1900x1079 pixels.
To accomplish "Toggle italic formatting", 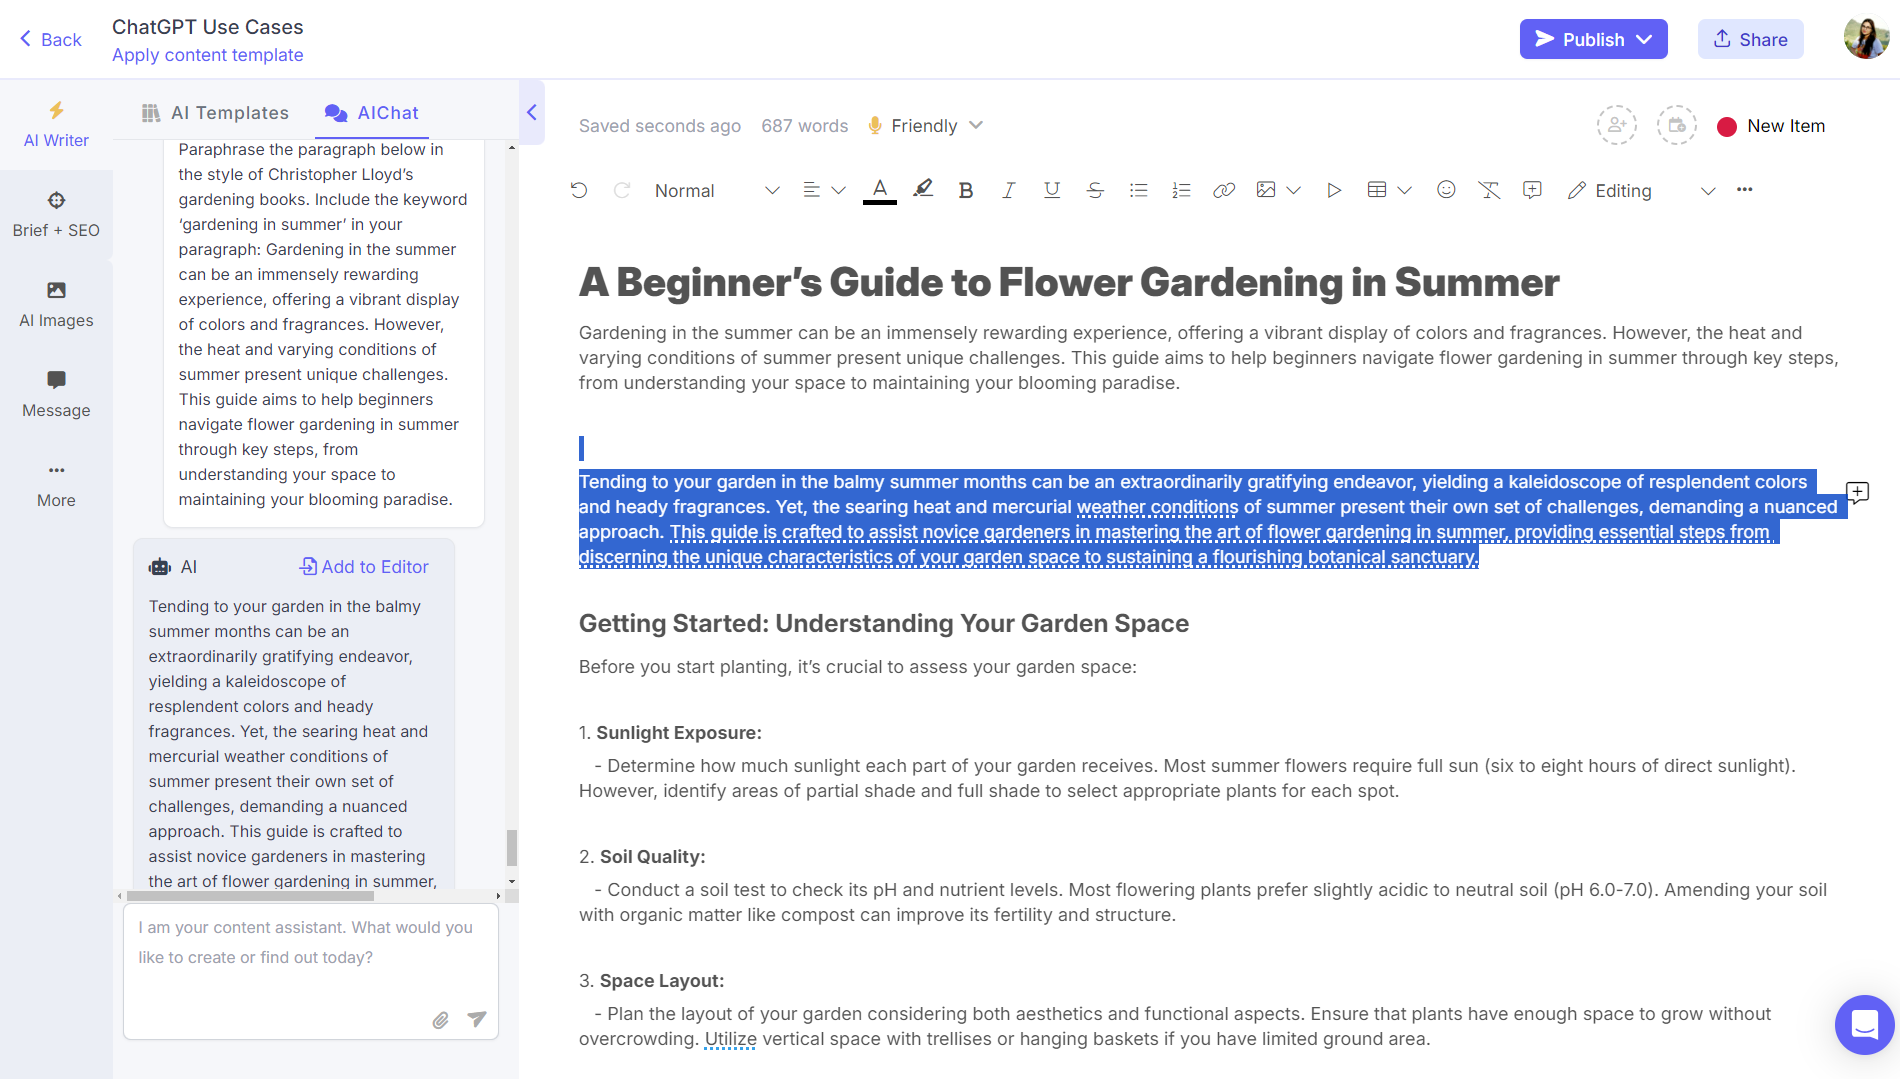I will (x=1008, y=190).
